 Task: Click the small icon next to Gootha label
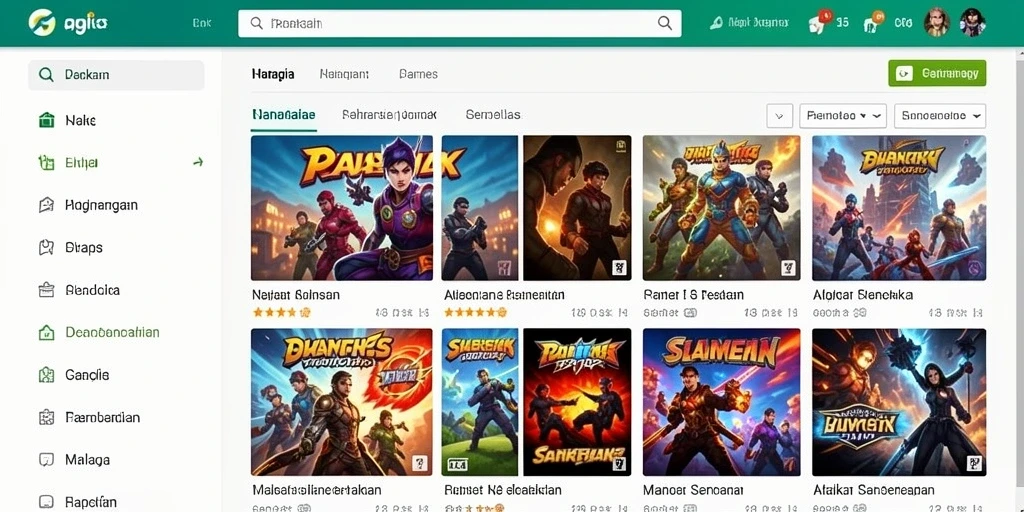point(859,313)
